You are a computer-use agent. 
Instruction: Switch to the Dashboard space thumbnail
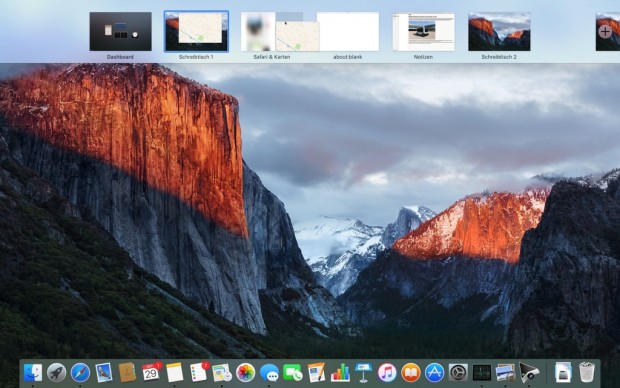(x=121, y=31)
